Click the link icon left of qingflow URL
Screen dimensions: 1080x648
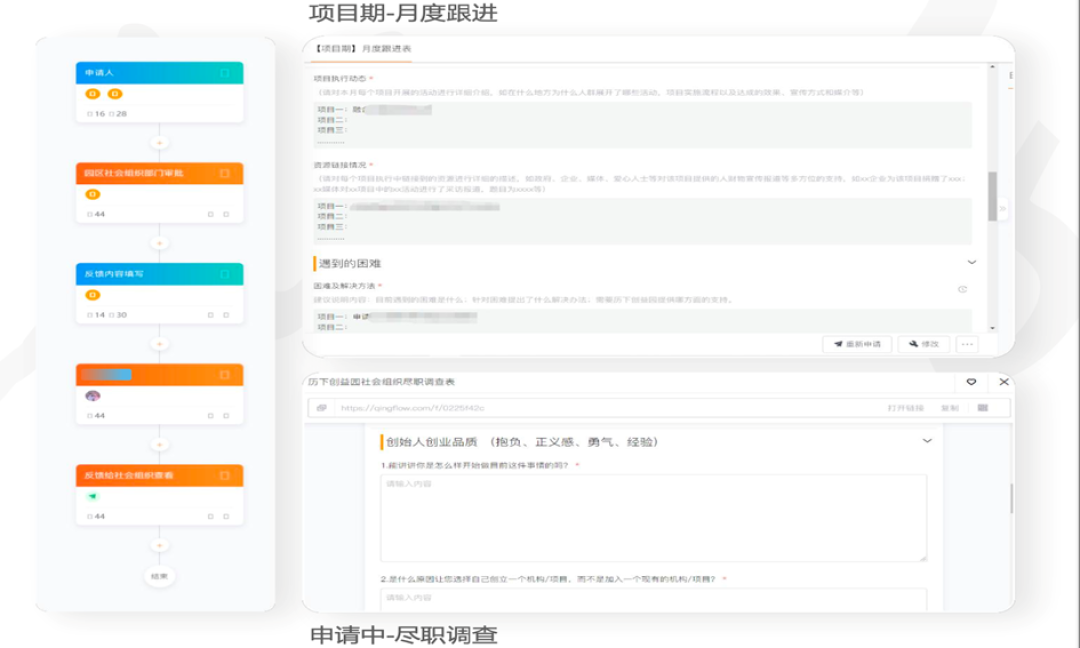(321, 408)
